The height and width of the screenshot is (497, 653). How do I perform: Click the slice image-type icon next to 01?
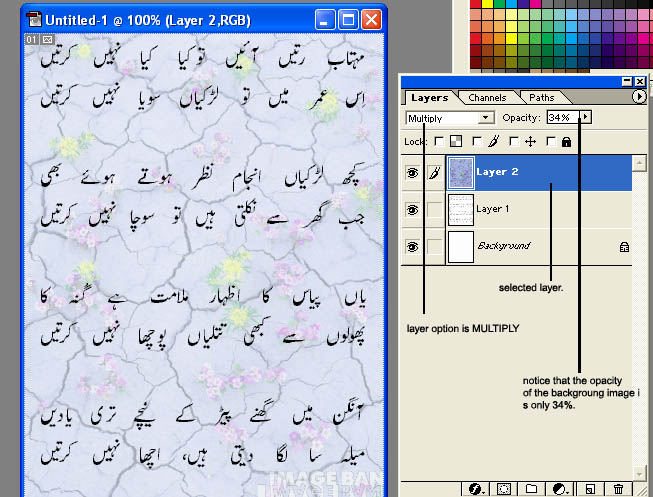click(x=47, y=40)
